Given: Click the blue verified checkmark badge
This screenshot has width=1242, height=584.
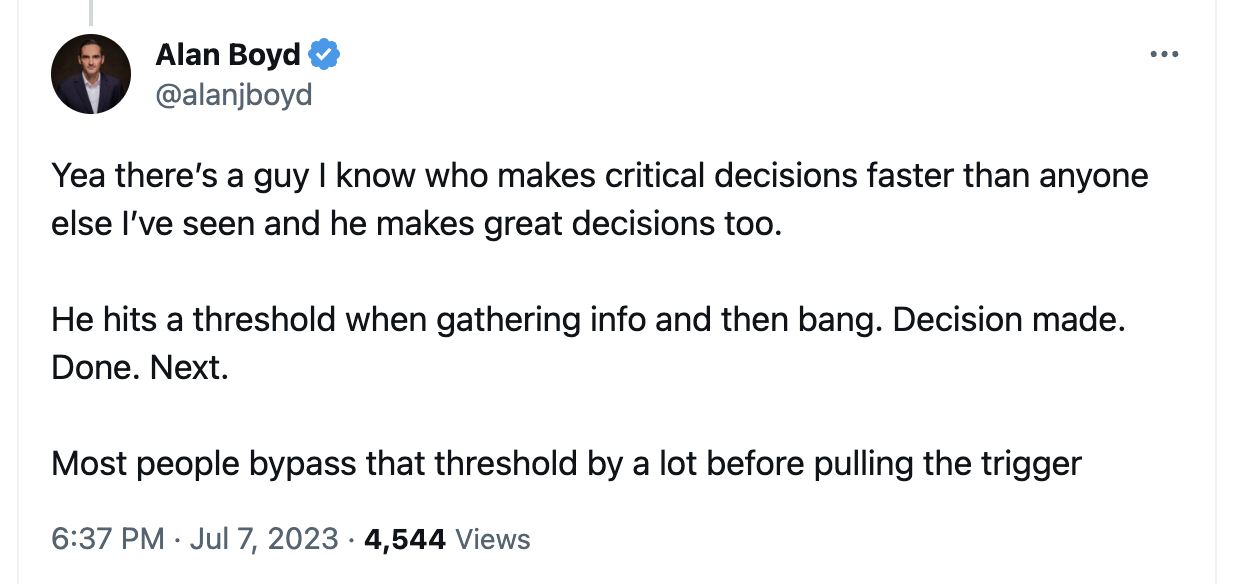Looking at the screenshot, I should pyautogui.click(x=325, y=55).
